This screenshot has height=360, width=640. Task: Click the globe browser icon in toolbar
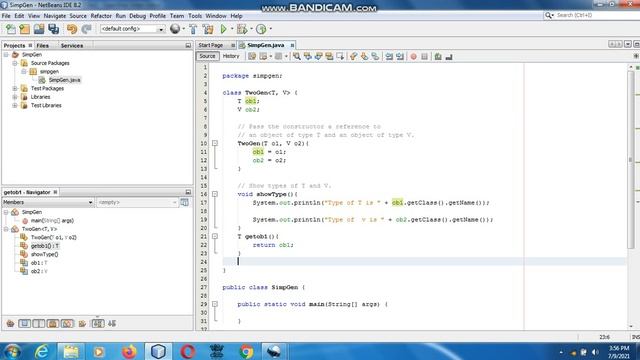[175, 29]
